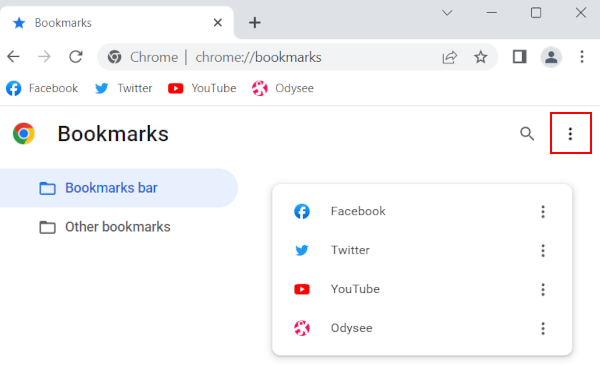This screenshot has height=366, width=600.
Task: Maximize the Chrome window
Action: pos(536,13)
